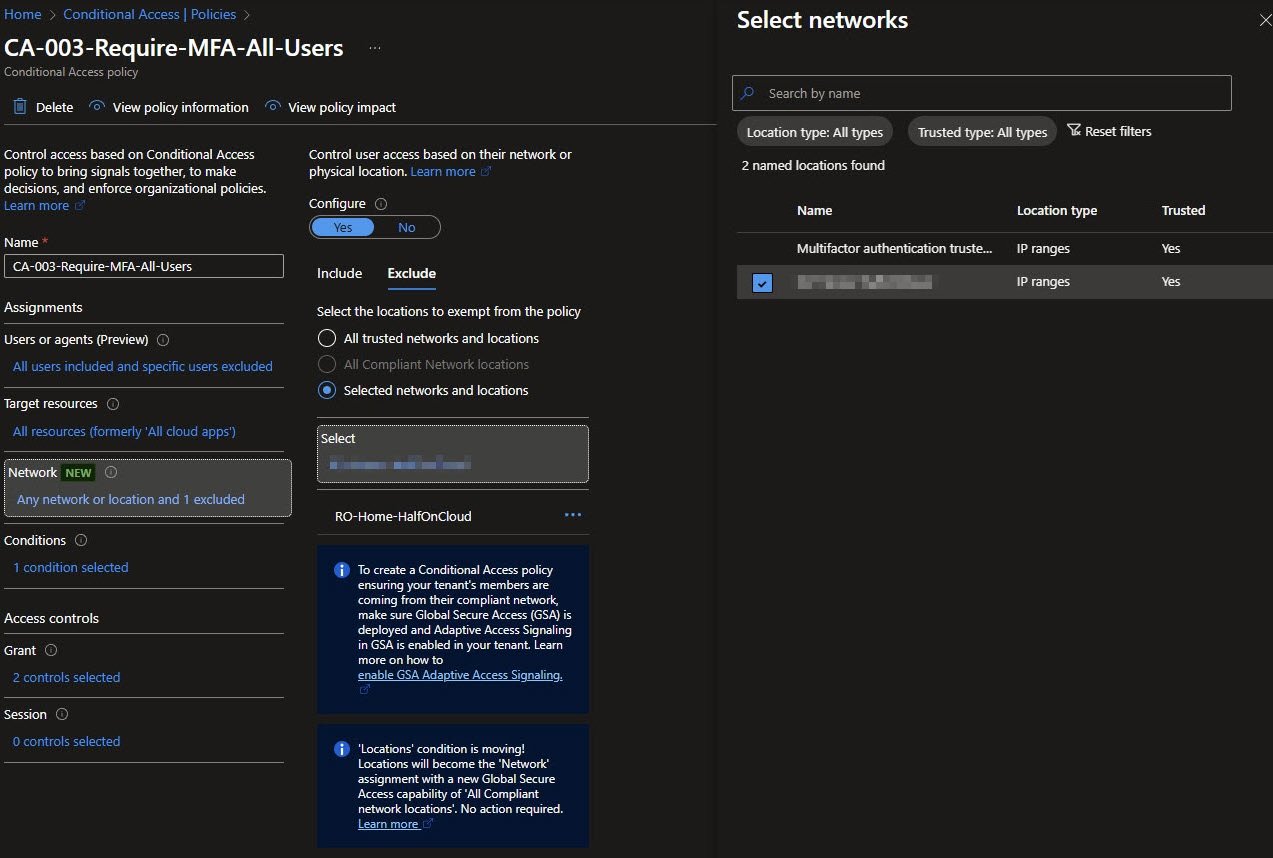Uncheck the selected named location checkbox

pyautogui.click(x=762, y=283)
